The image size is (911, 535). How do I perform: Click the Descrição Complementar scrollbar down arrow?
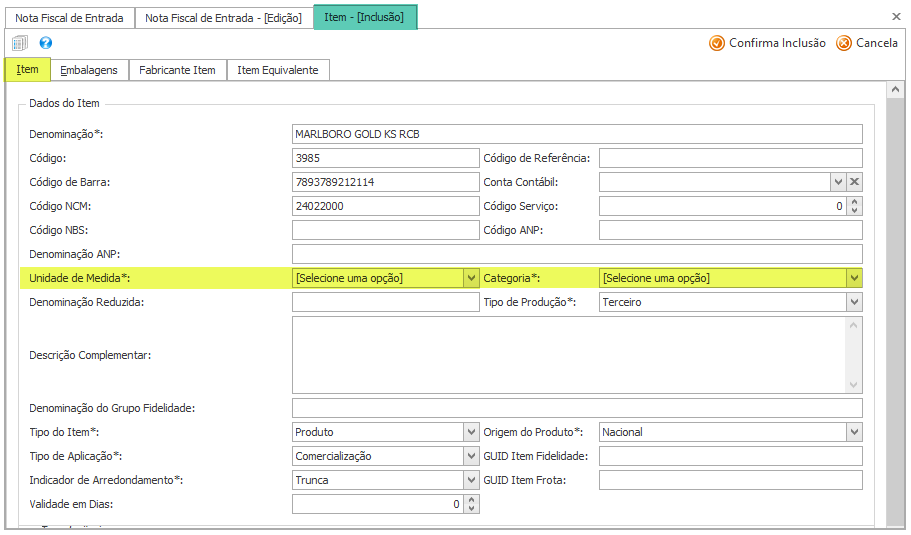pos(854,385)
